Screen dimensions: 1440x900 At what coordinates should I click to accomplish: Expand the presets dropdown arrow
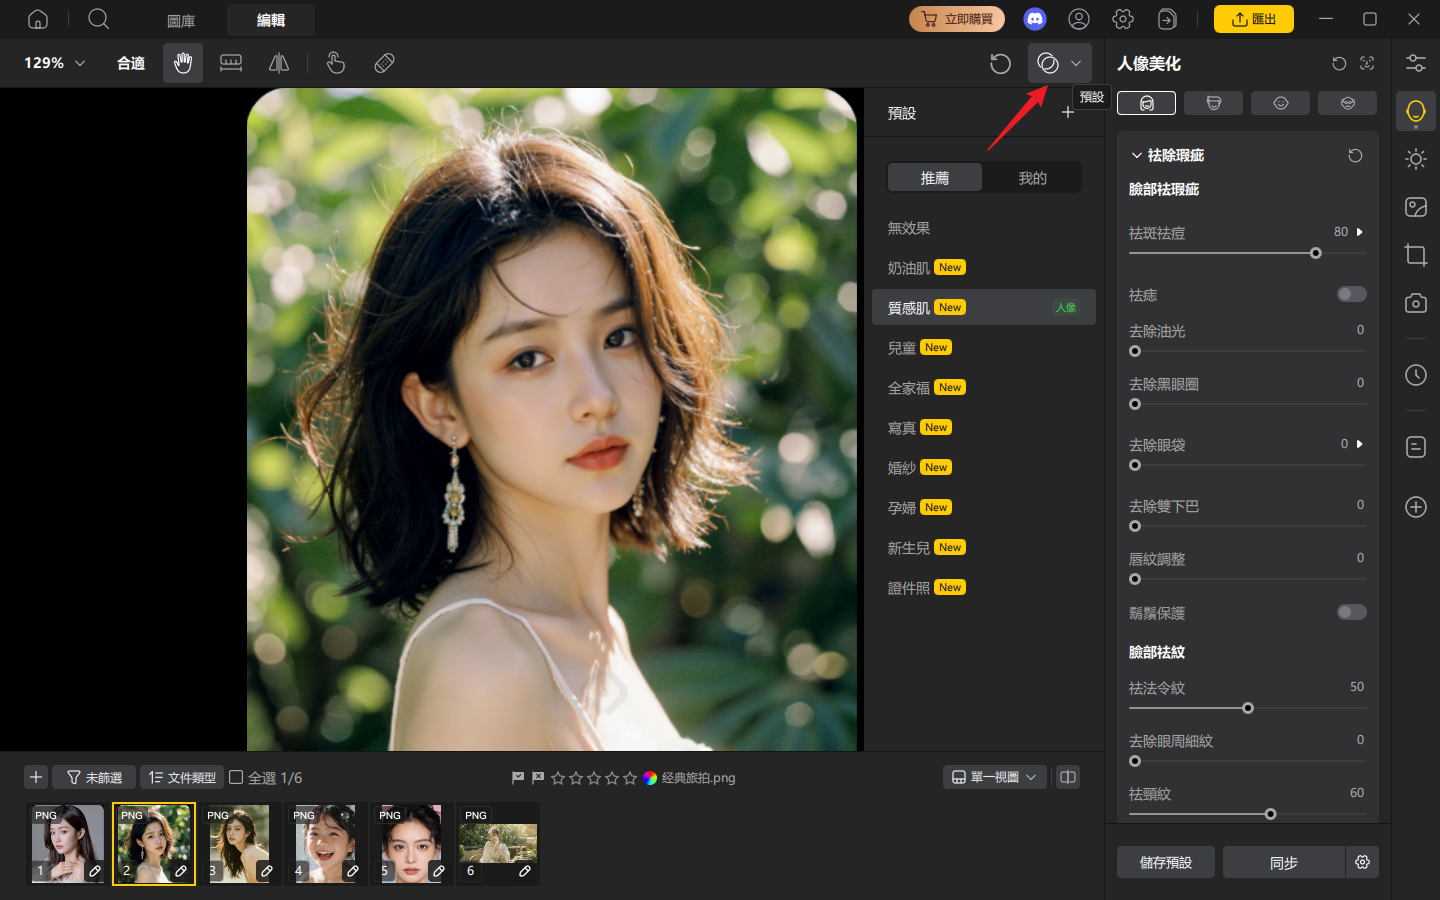[x=1076, y=63]
